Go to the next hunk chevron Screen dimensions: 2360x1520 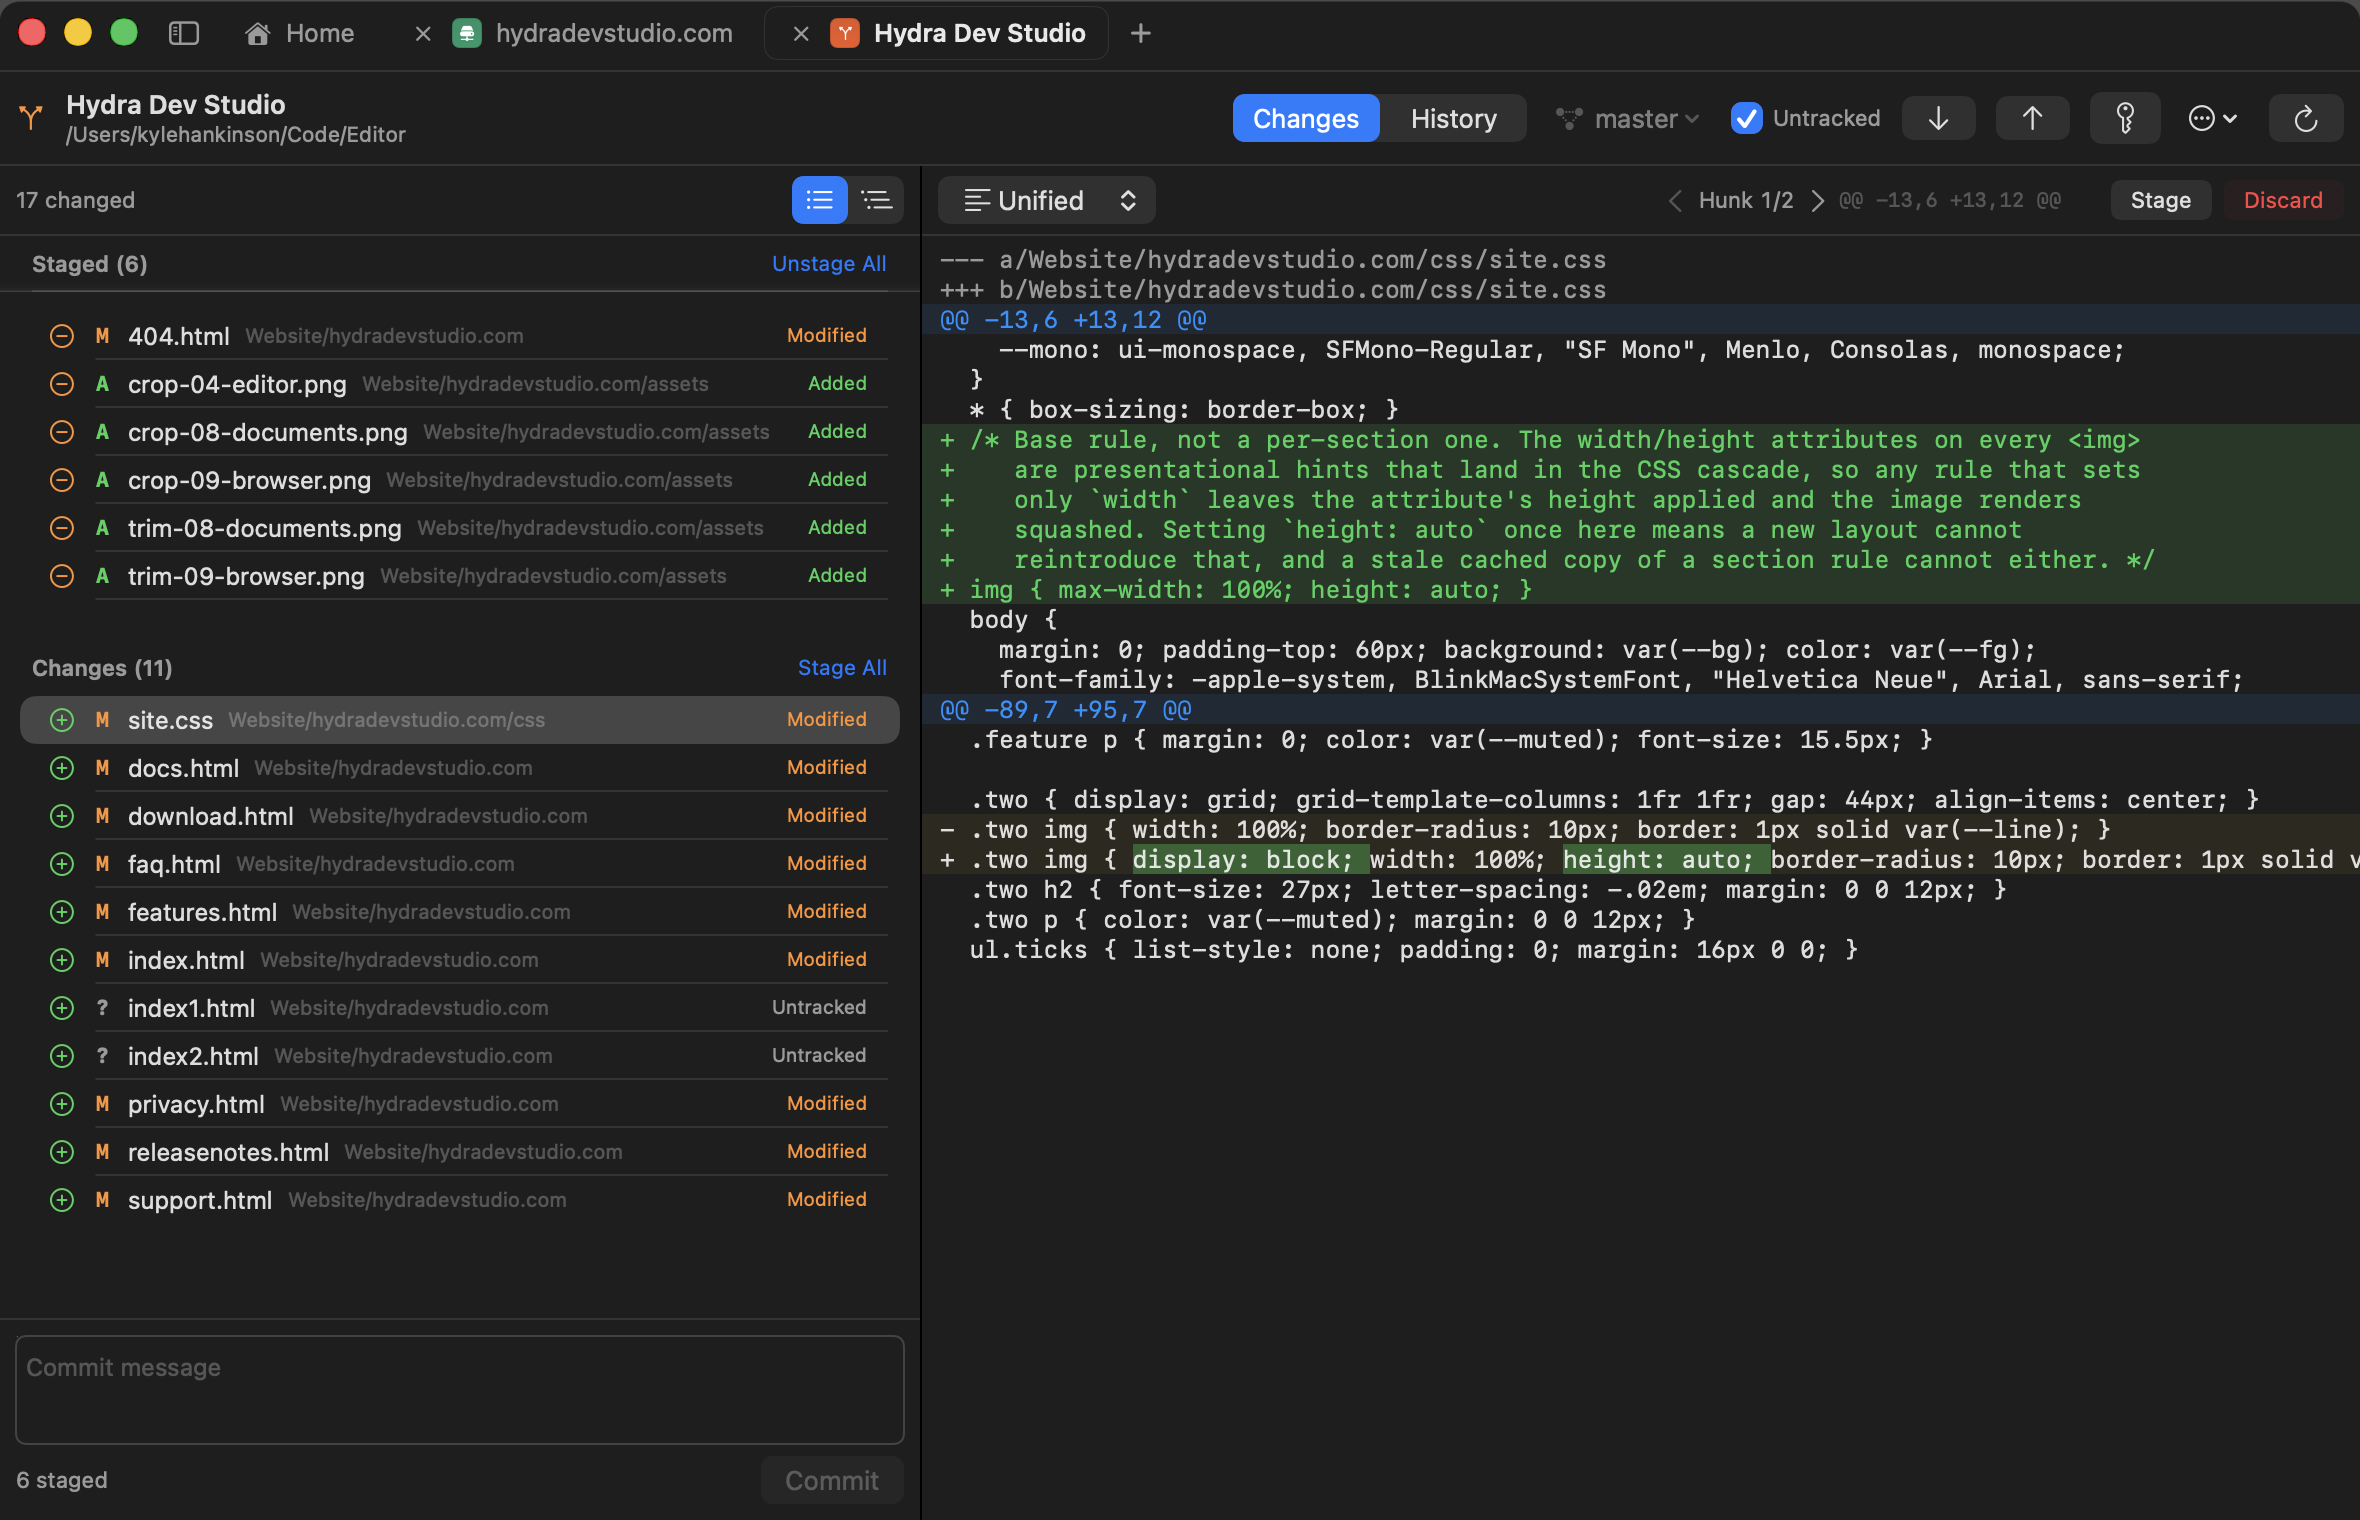[x=1817, y=201]
